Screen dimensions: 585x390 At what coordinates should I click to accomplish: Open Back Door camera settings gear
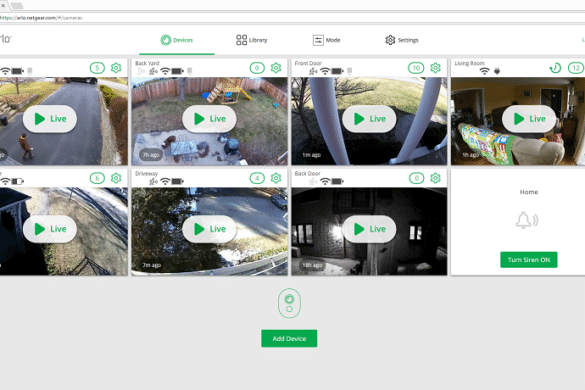[x=435, y=178]
